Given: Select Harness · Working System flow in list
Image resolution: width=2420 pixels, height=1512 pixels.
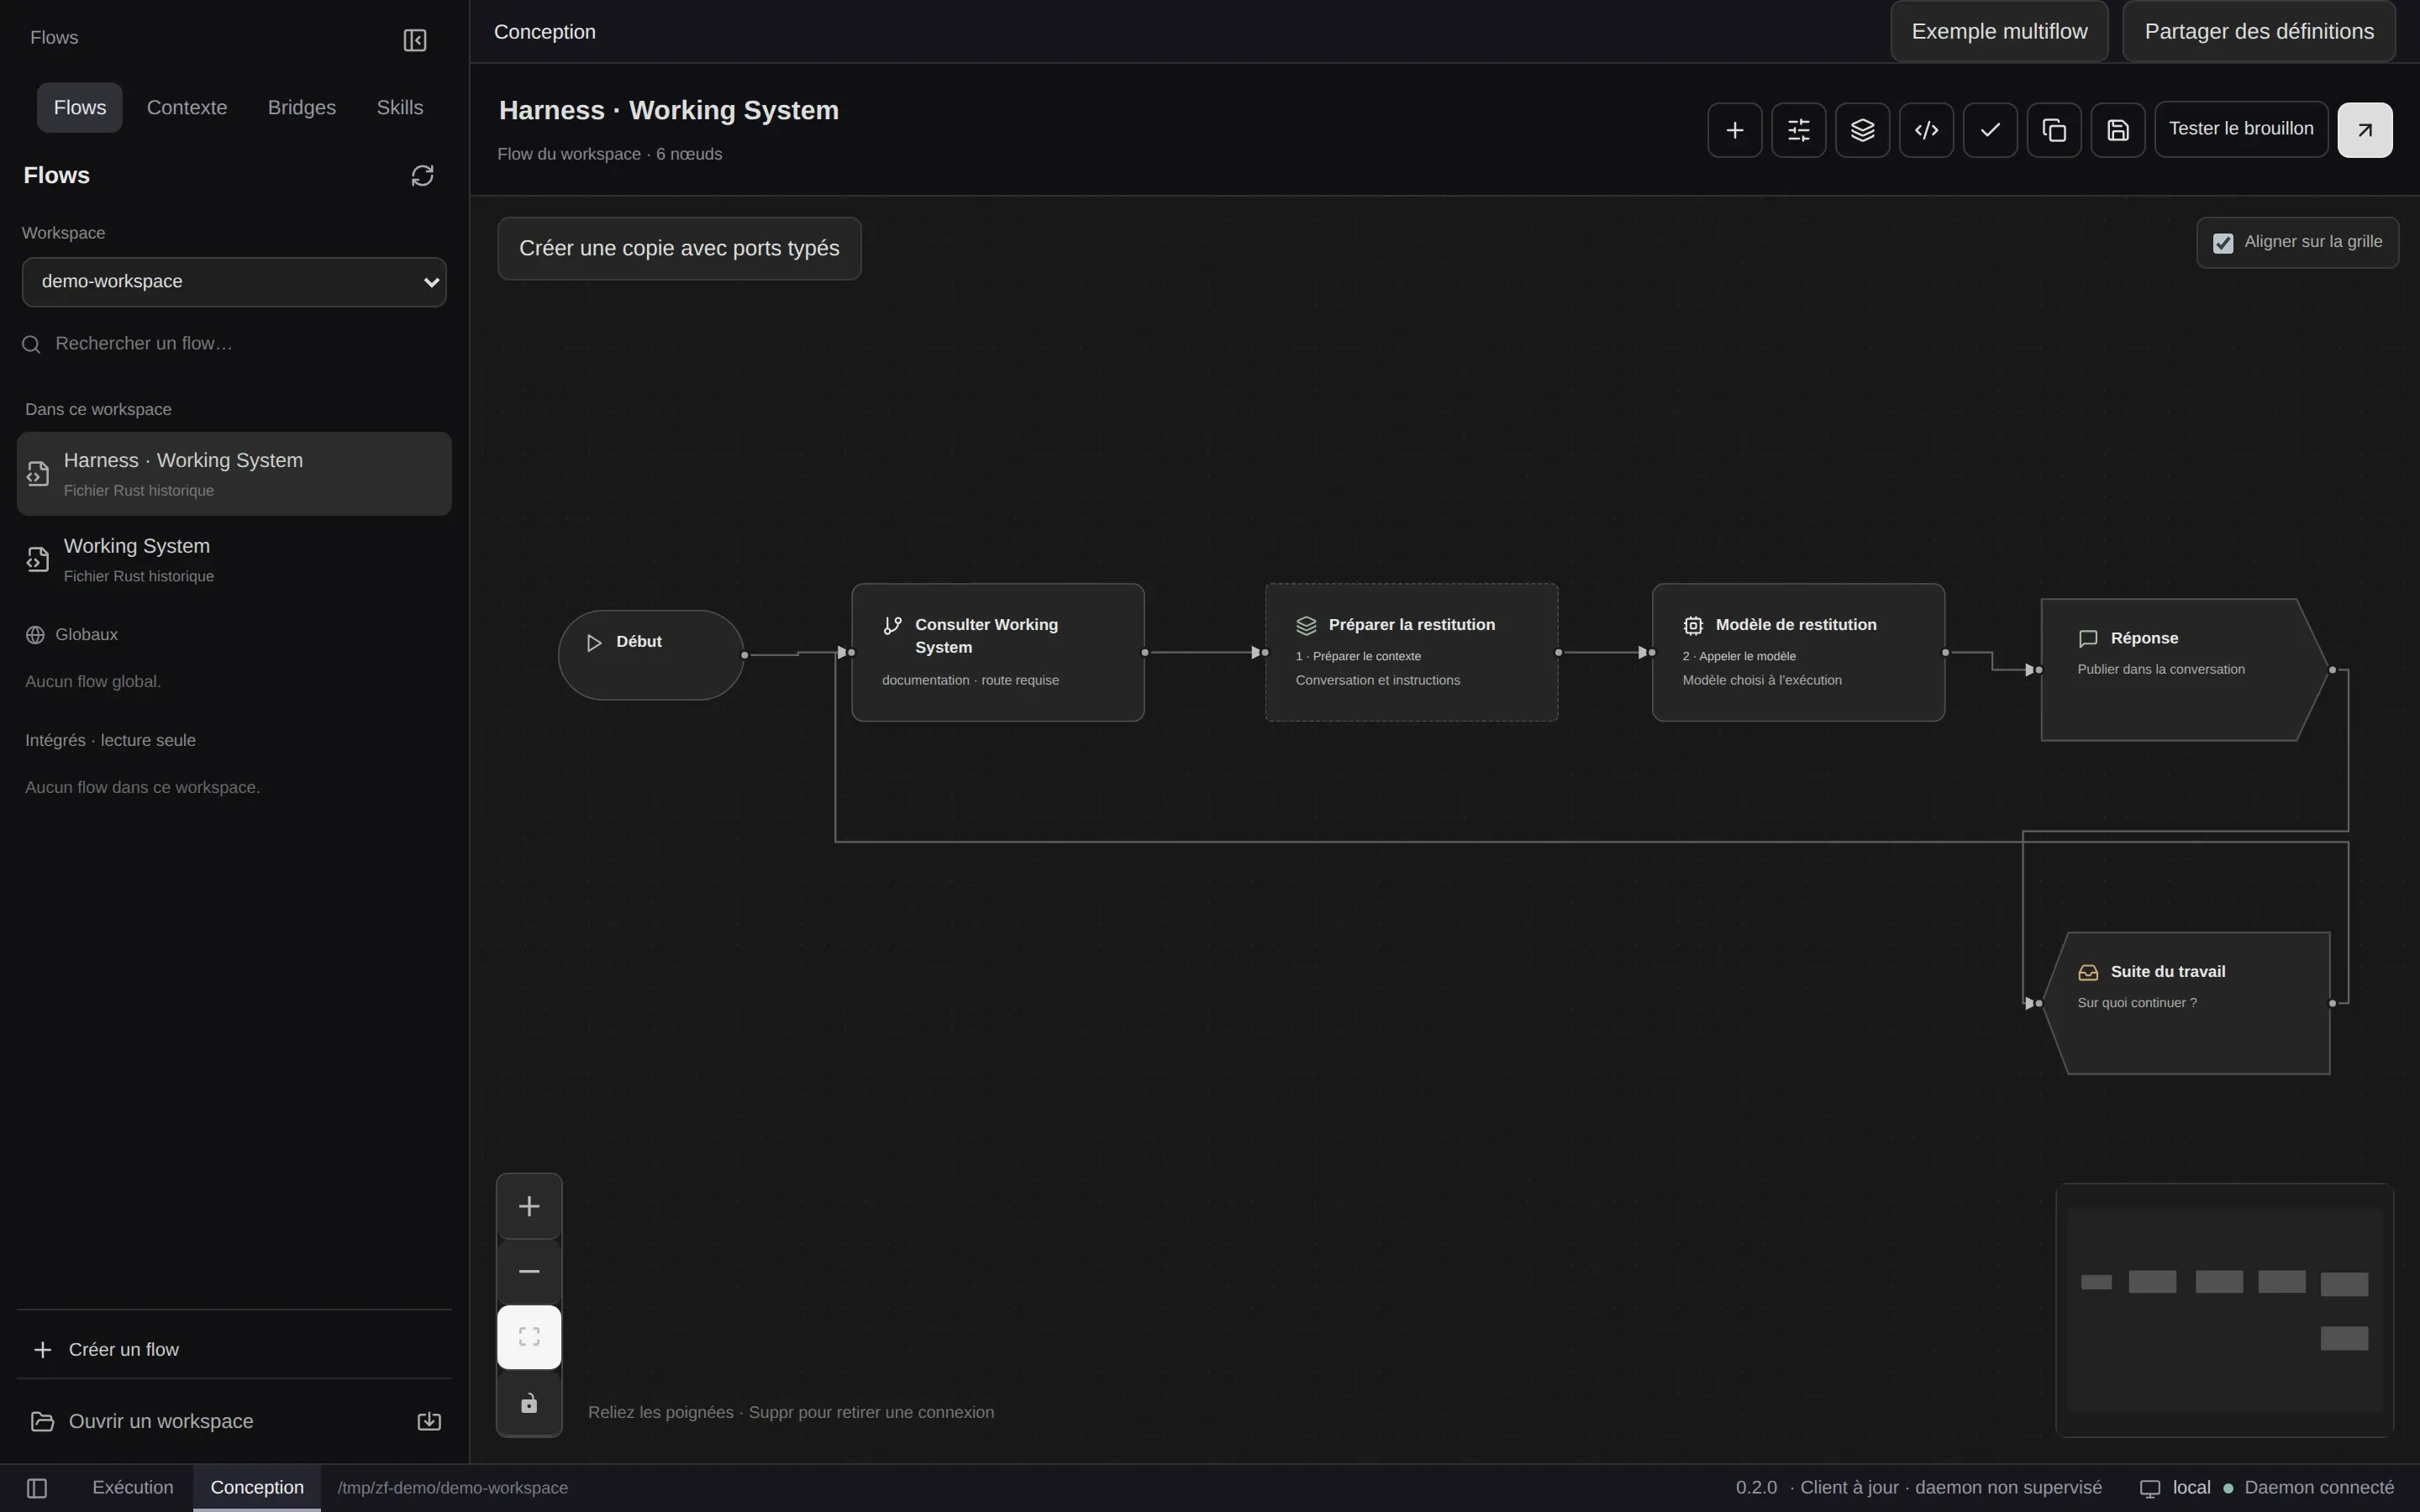Looking at the screenshot, I should pyautogui.click(x=234, y=474).
